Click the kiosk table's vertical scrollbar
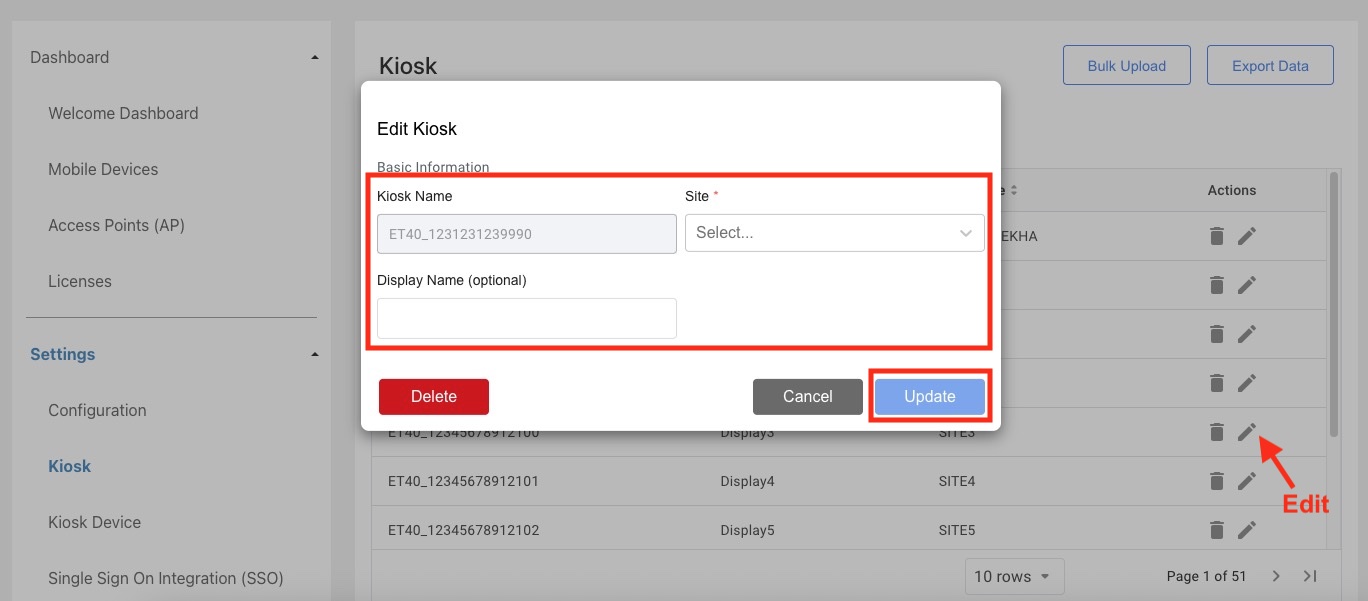The height and width of the screenshot is (601, 1368). click(x=1333, y=300)
